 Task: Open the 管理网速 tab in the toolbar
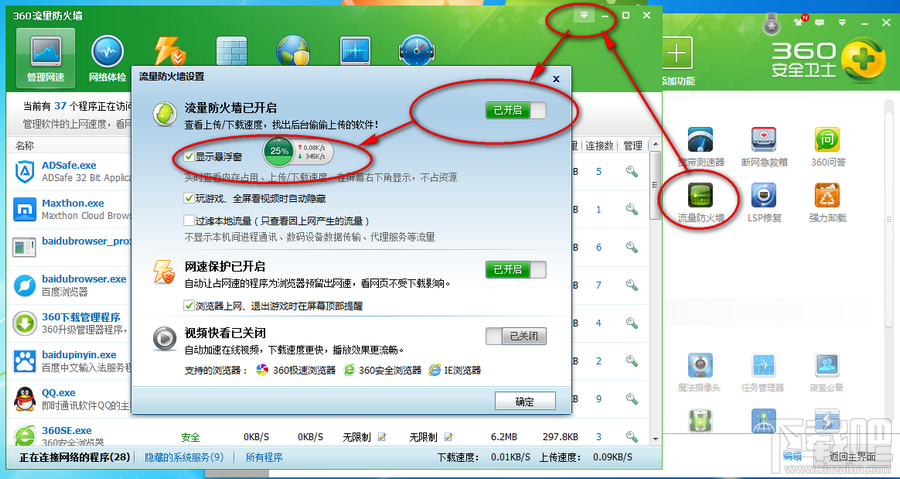click(49, 58)
